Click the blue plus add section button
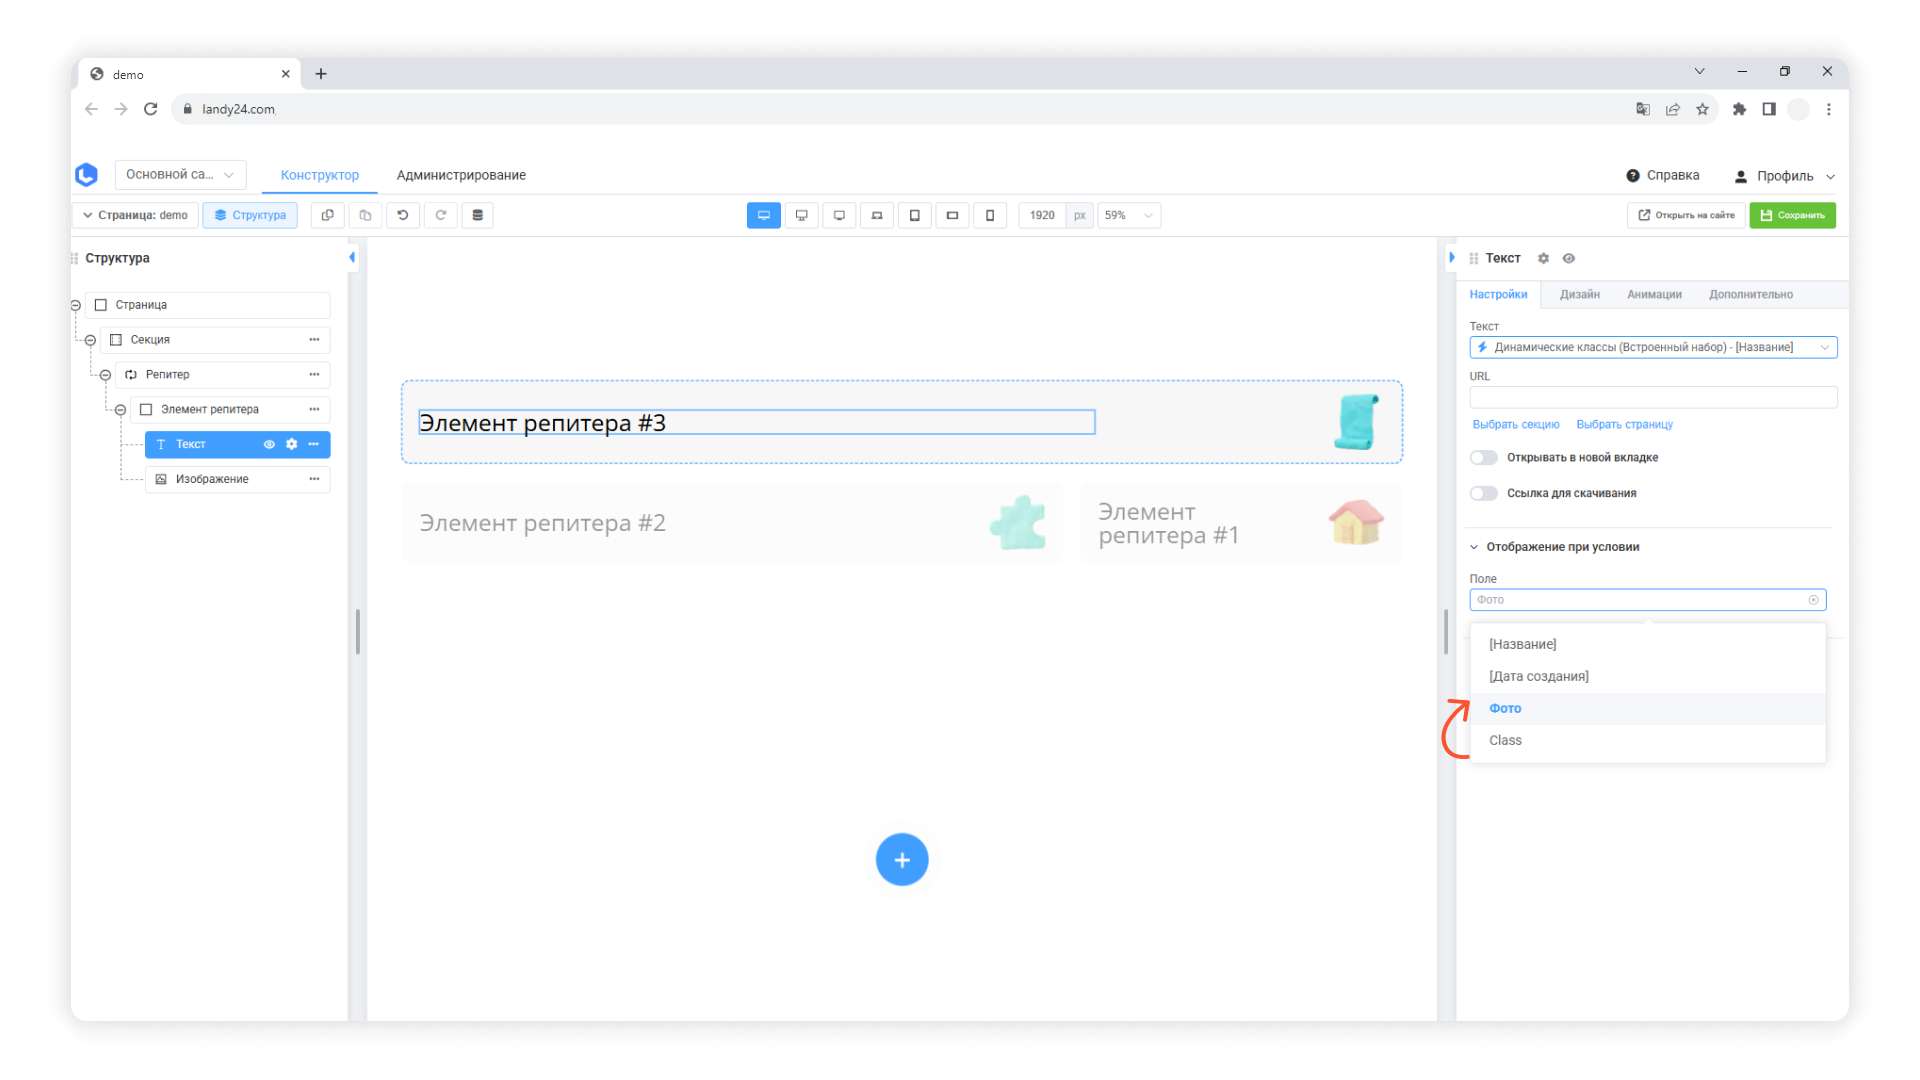This screenshot has width=1920, height=1080. coord(901,860)
